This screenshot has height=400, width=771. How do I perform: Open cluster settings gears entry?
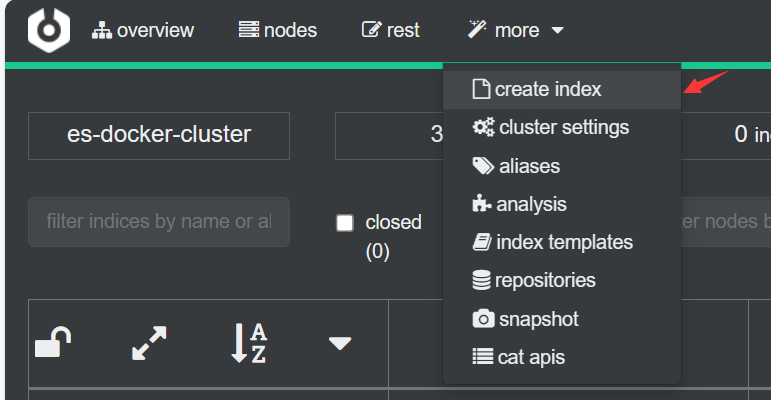click(482, 128)
